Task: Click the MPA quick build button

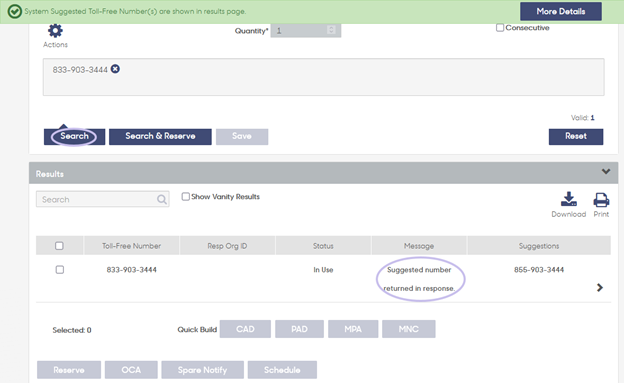Action: point(353,329)
